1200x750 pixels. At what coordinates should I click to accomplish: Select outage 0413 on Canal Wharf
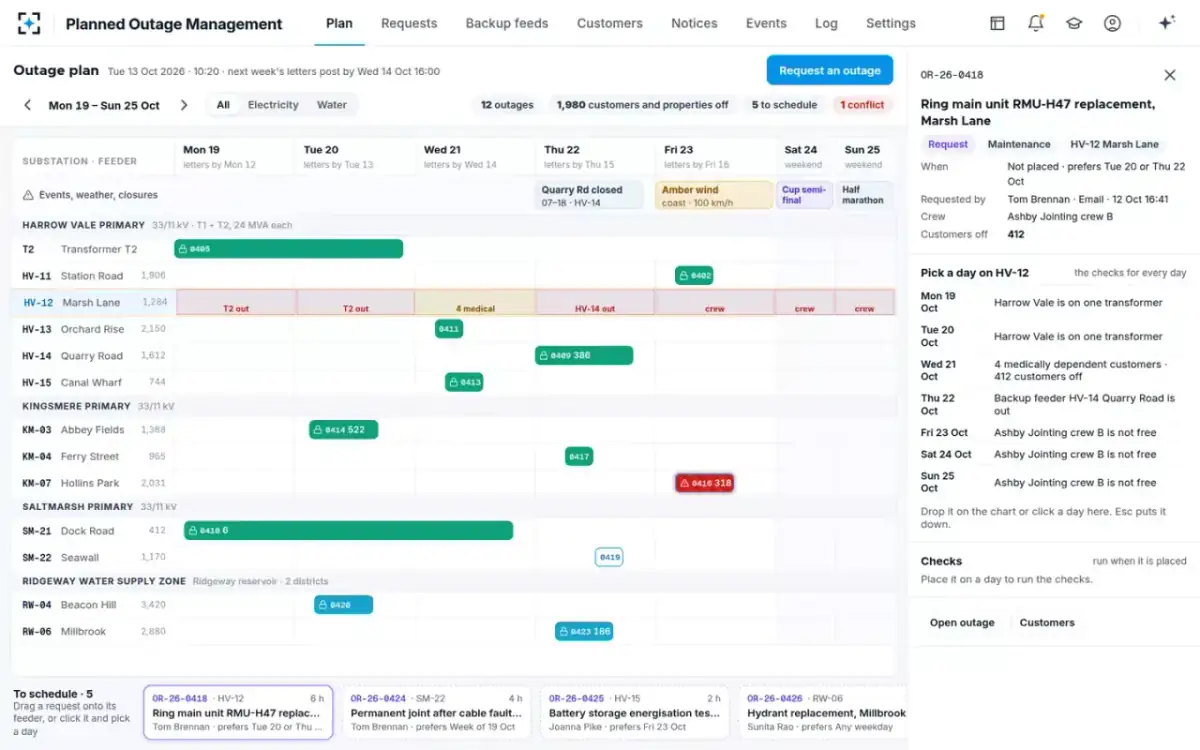tap(464, 382)
